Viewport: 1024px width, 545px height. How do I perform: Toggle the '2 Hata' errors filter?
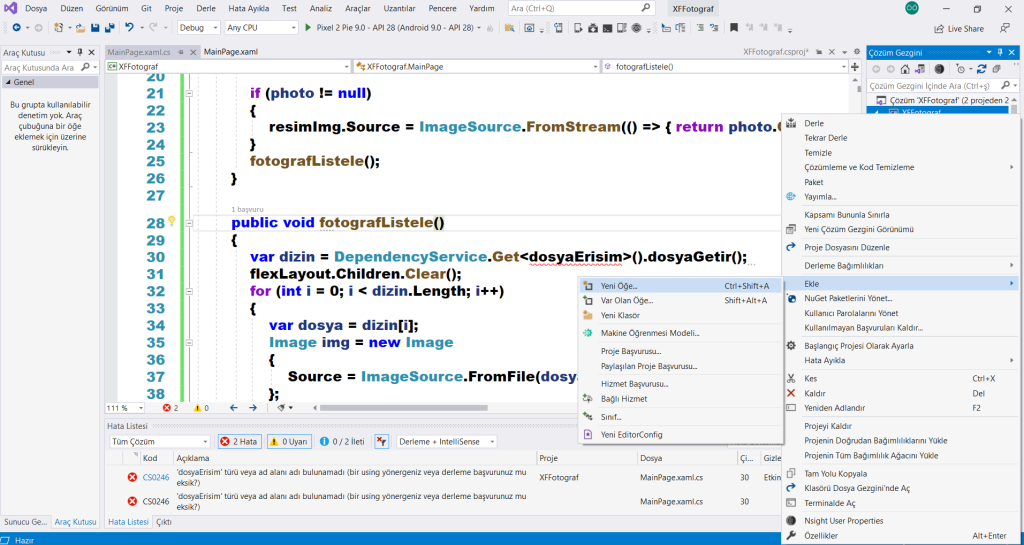tap(239, 441)
